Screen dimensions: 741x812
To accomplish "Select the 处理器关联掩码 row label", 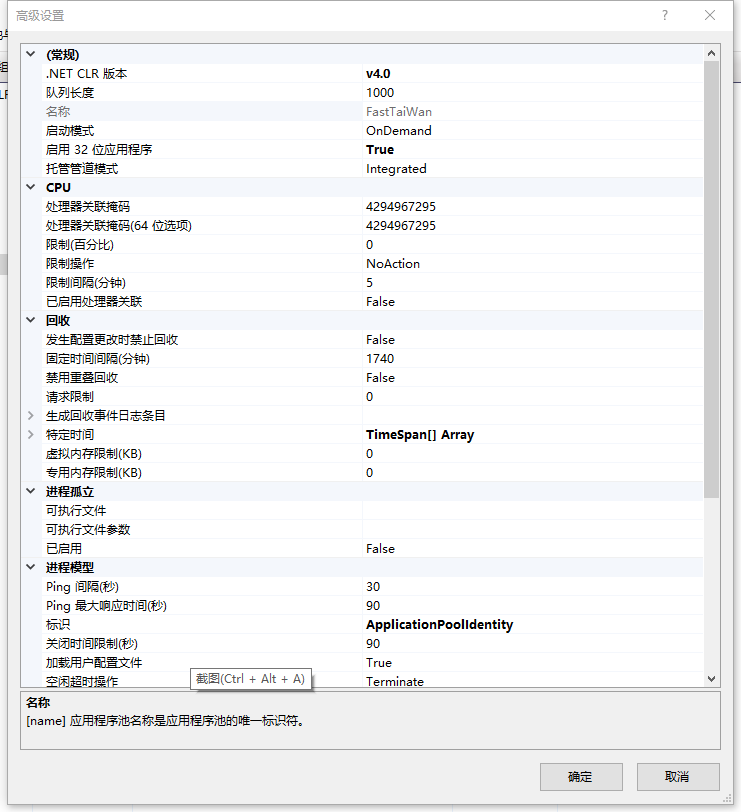I will coord(88,207).
